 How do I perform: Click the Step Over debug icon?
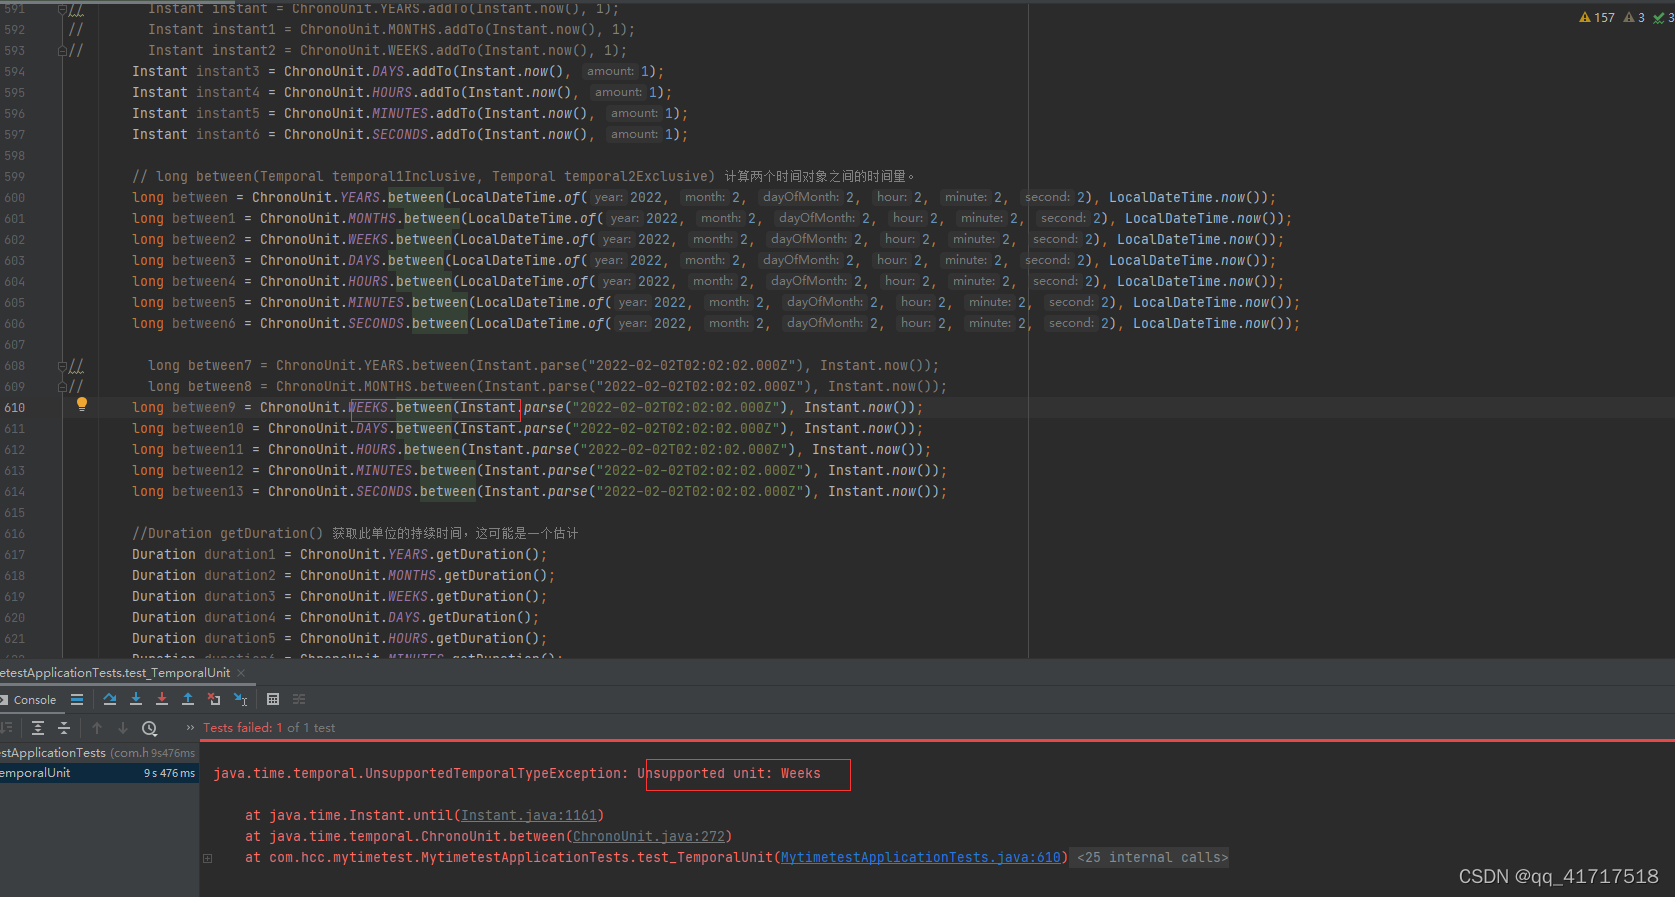(110, 700)
